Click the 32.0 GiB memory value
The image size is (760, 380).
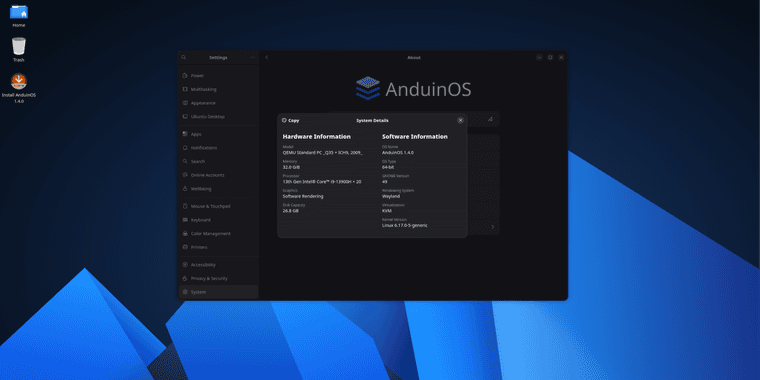click(291, 167)
